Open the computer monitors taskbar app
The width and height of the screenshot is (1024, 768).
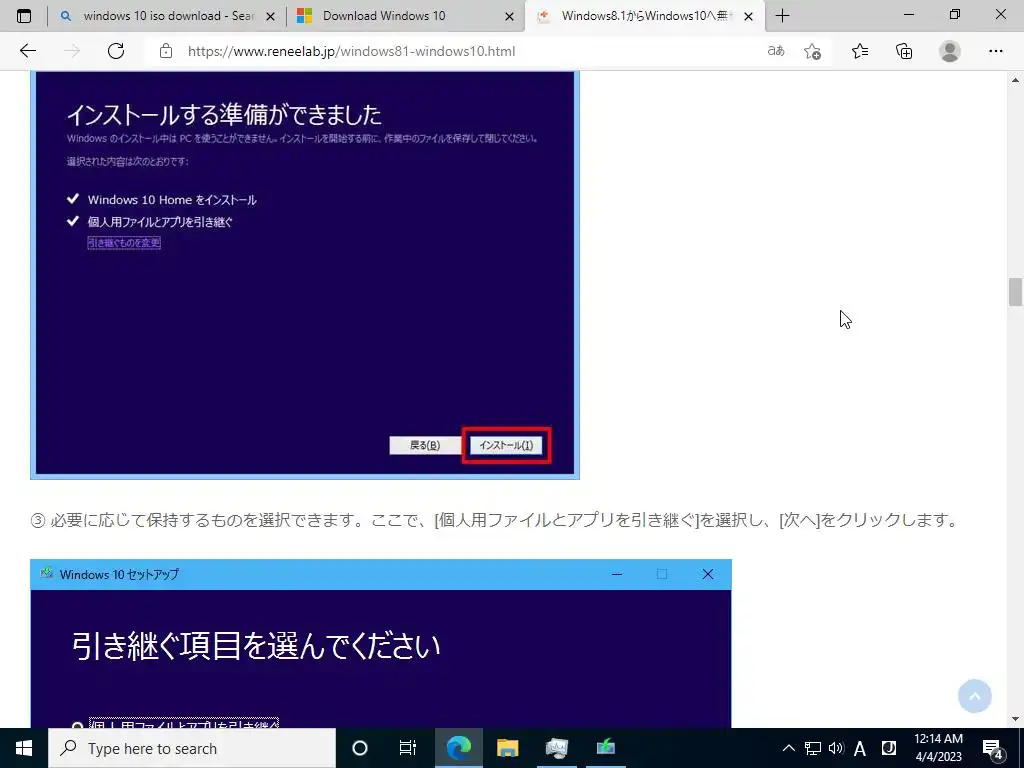(x=556, y=748)
